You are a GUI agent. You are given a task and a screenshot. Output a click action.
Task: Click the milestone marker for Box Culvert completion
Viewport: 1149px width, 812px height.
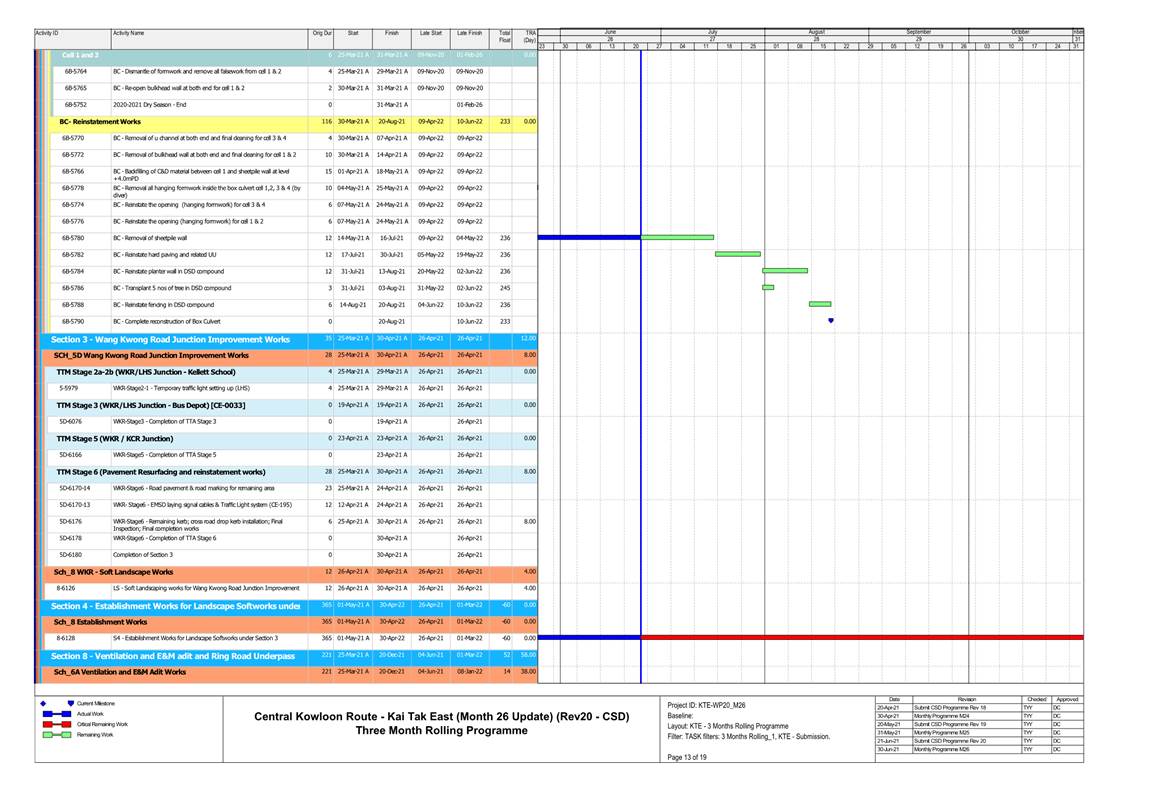[x=831, y=321]
